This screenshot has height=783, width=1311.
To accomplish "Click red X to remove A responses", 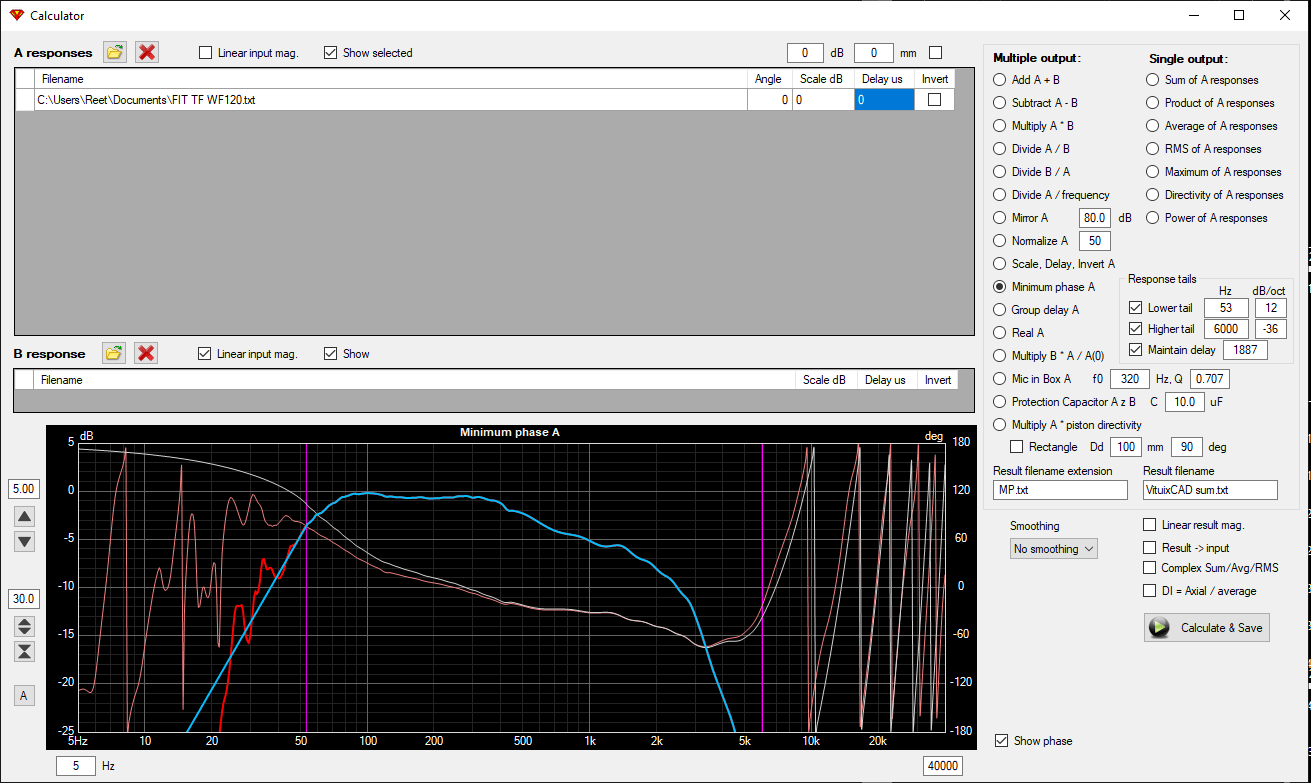I will (147, 52).
